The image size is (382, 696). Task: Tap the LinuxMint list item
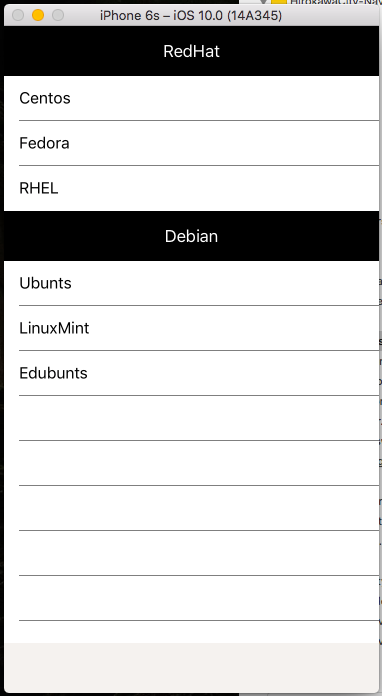pyautogui.click(x=191, y=328)
